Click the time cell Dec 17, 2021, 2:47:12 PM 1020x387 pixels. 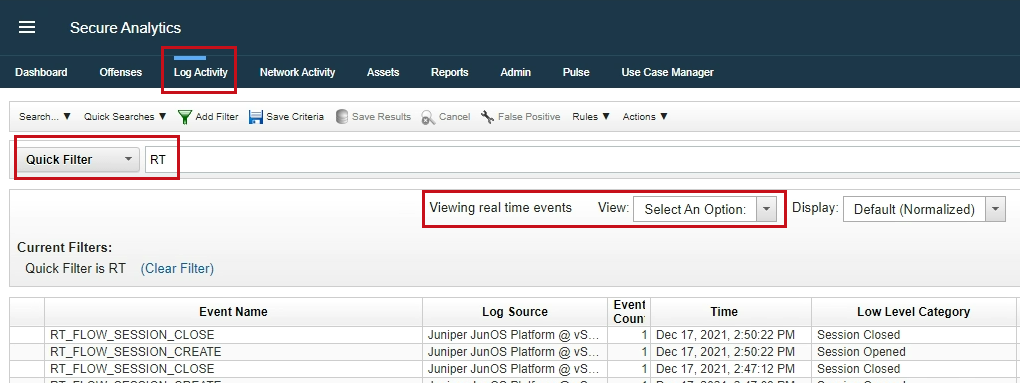click(725, 369)
